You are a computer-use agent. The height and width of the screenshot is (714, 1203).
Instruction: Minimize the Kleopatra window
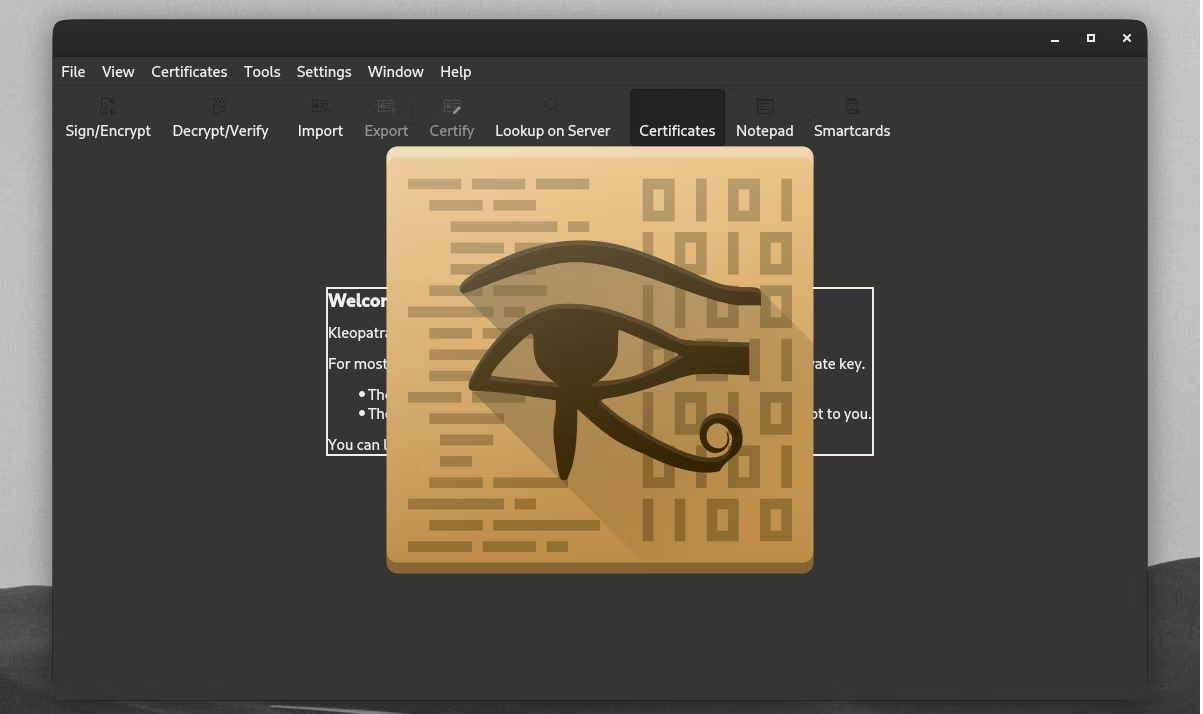pos(1055,39)
